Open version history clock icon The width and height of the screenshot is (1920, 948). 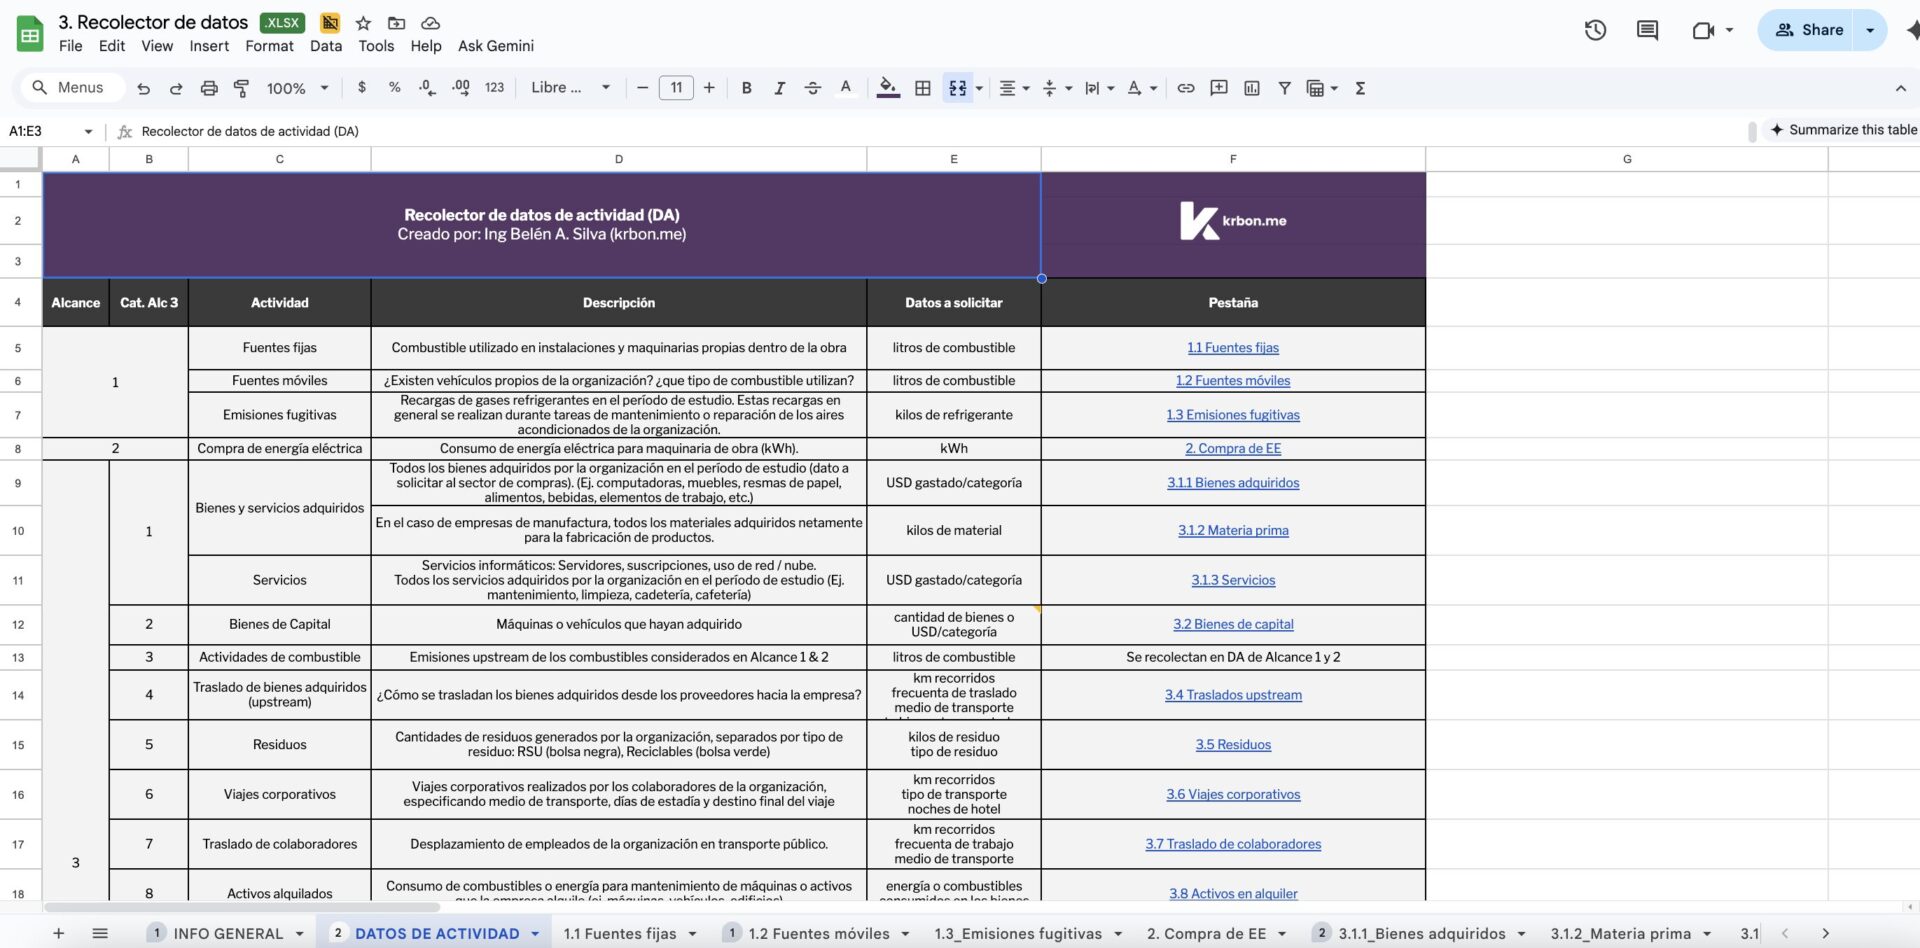[1595, 30]
